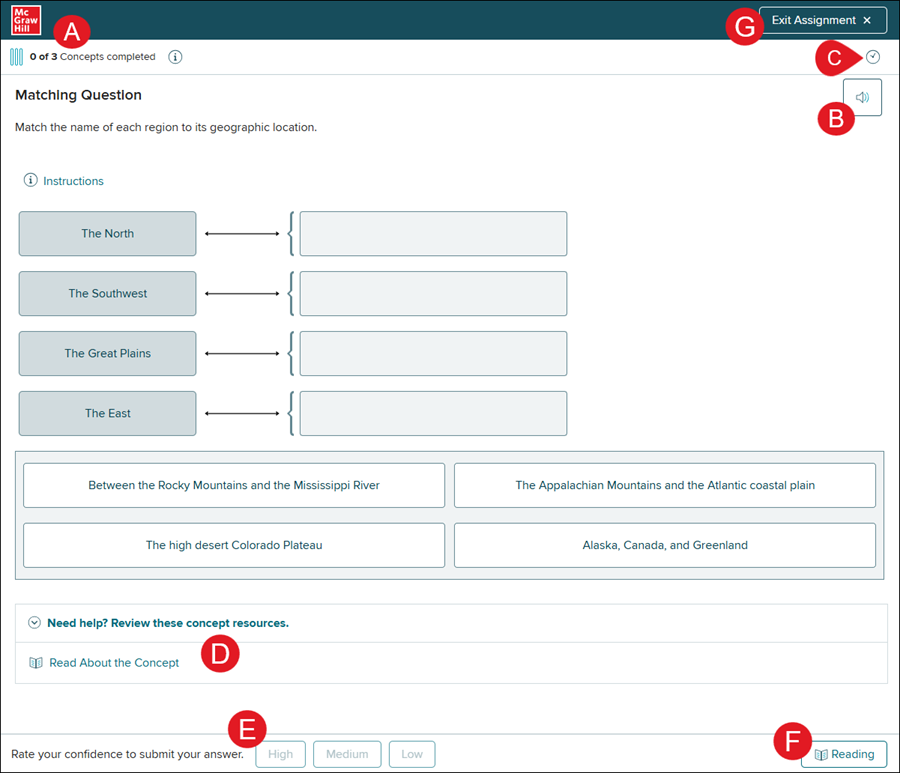Open the Reading button at bottom right

843,754
